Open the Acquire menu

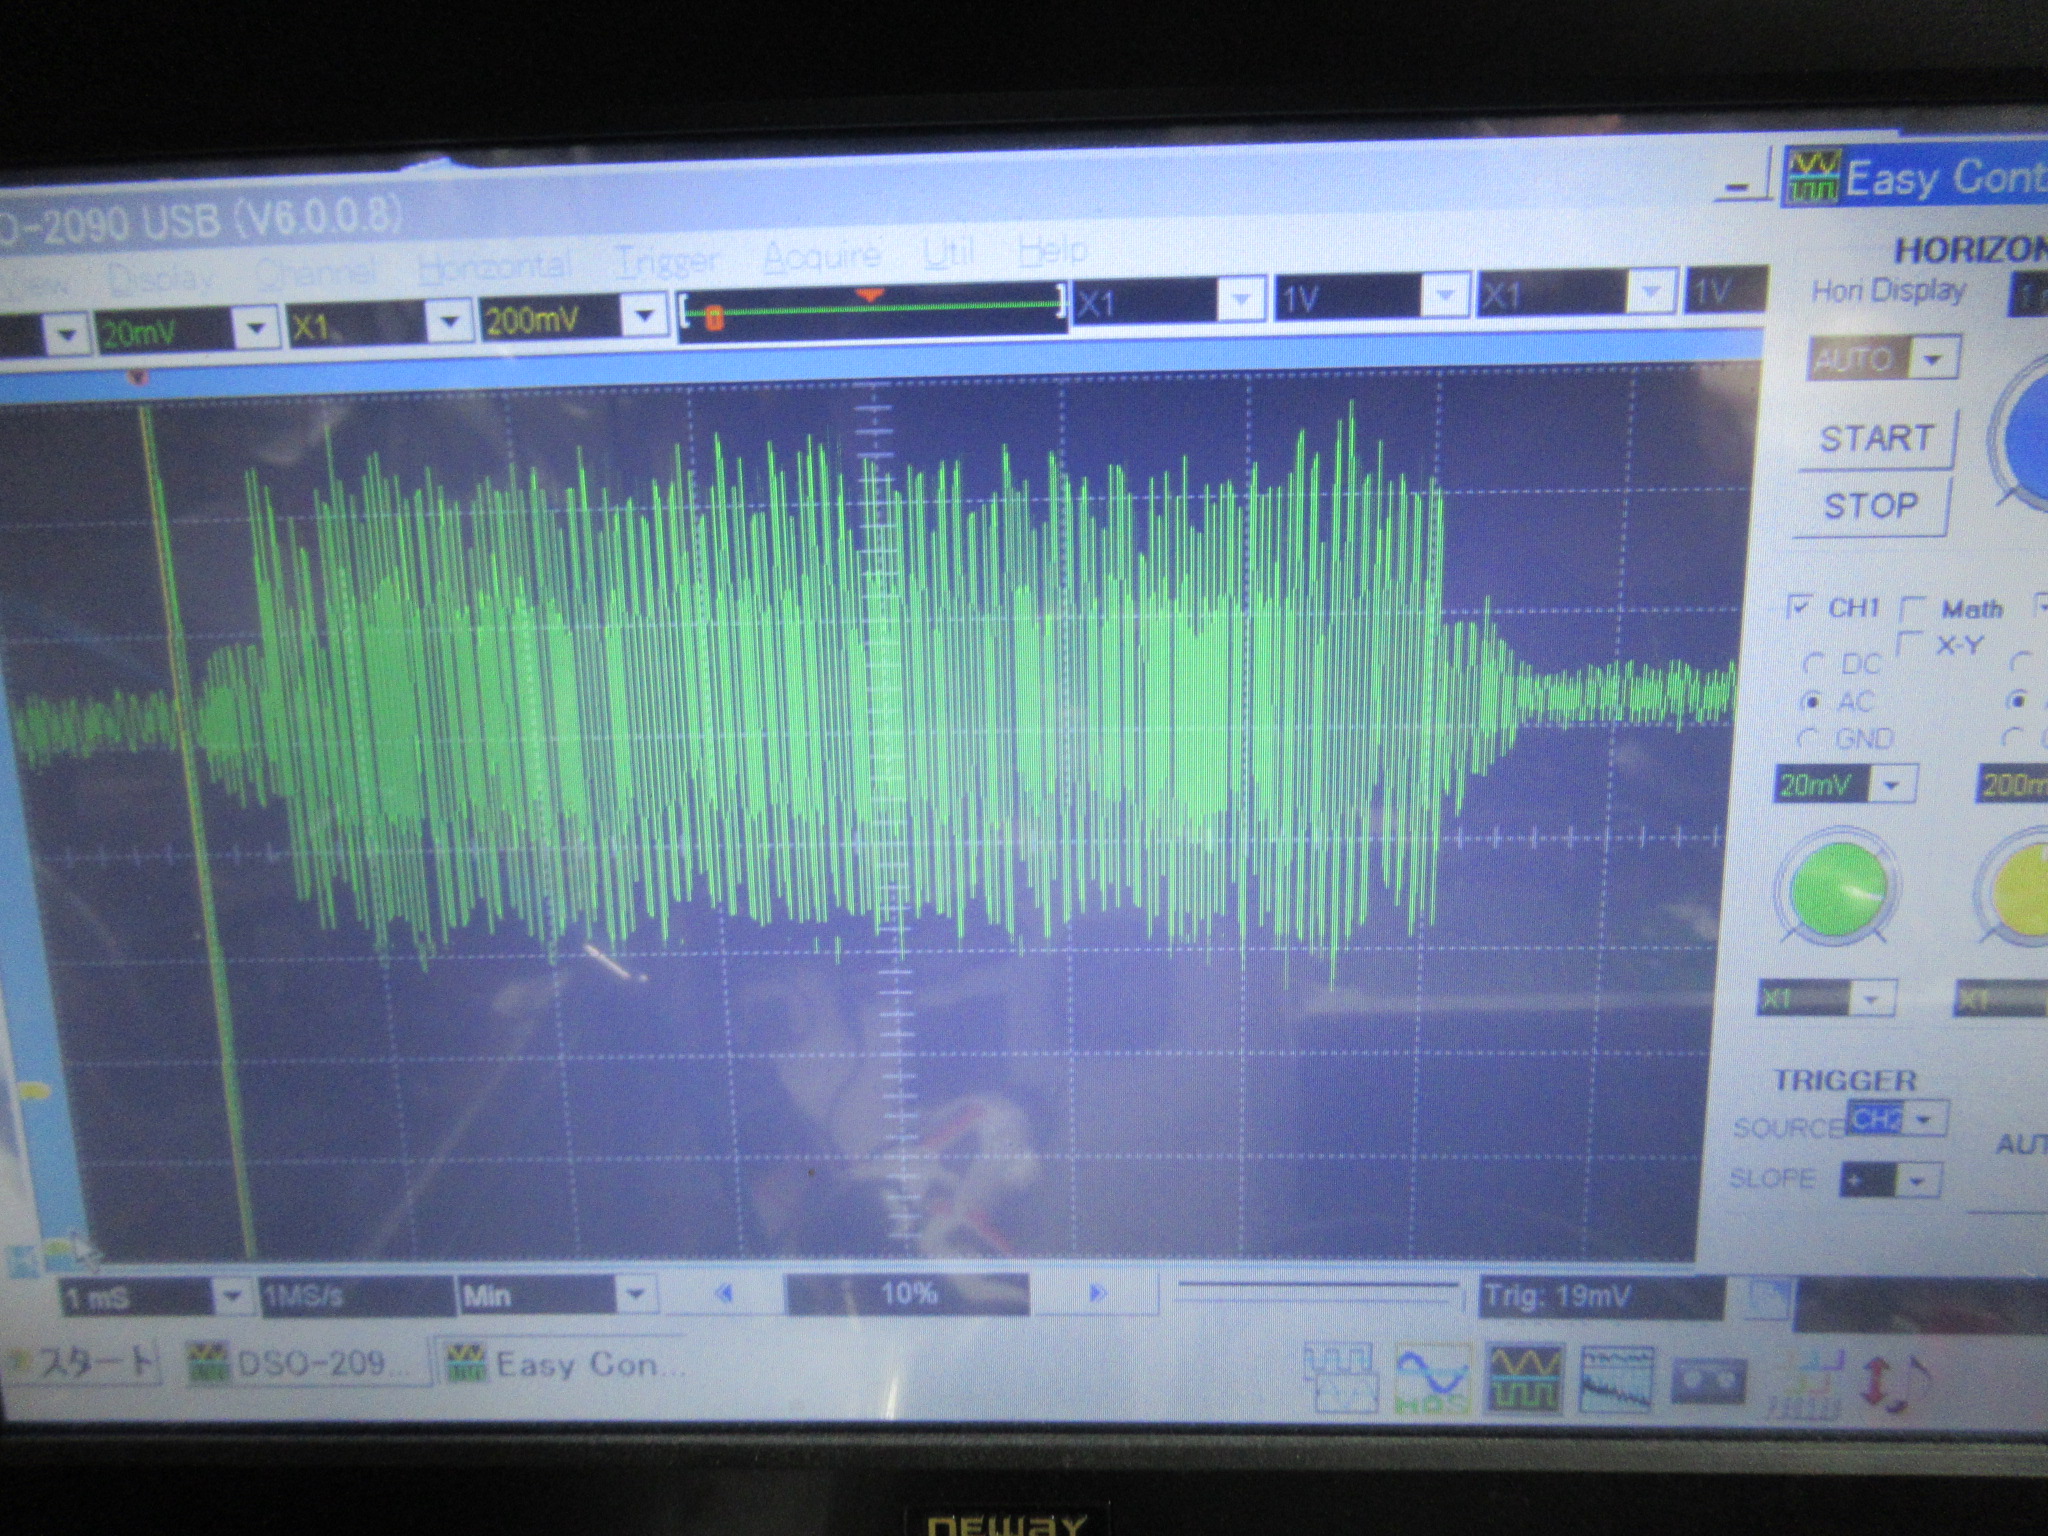(821, 257)
